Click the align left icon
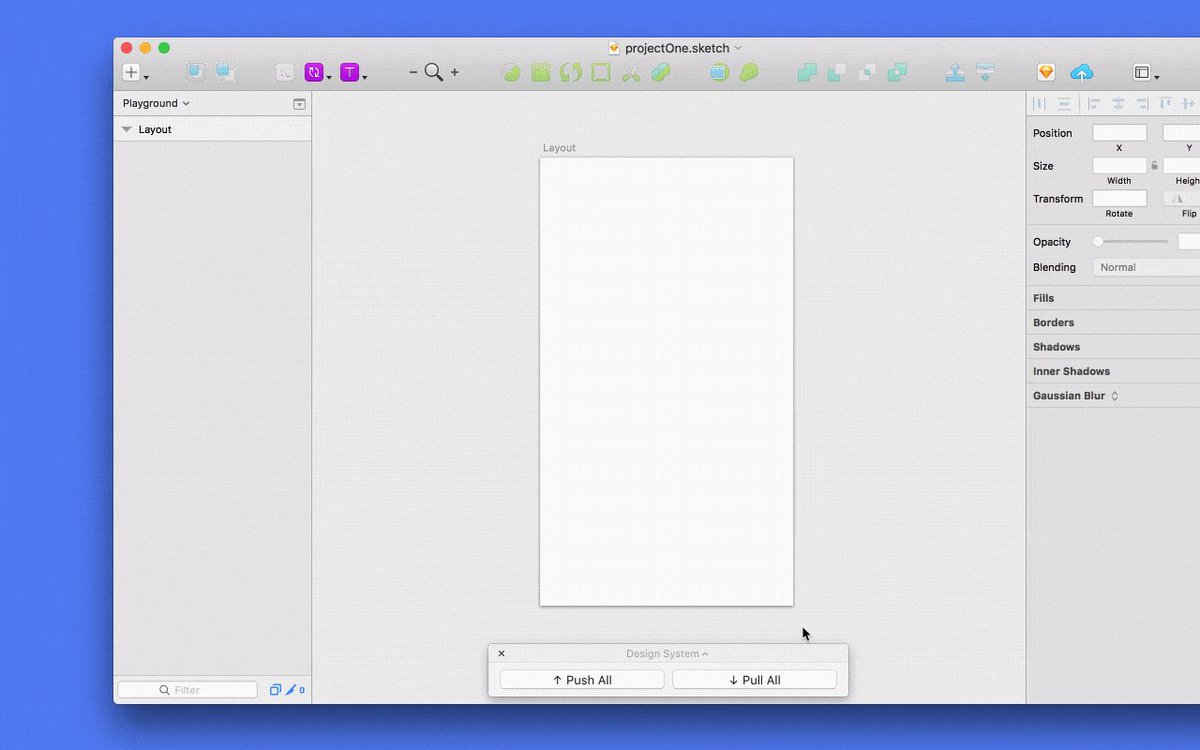 [x=1094, y=103]
